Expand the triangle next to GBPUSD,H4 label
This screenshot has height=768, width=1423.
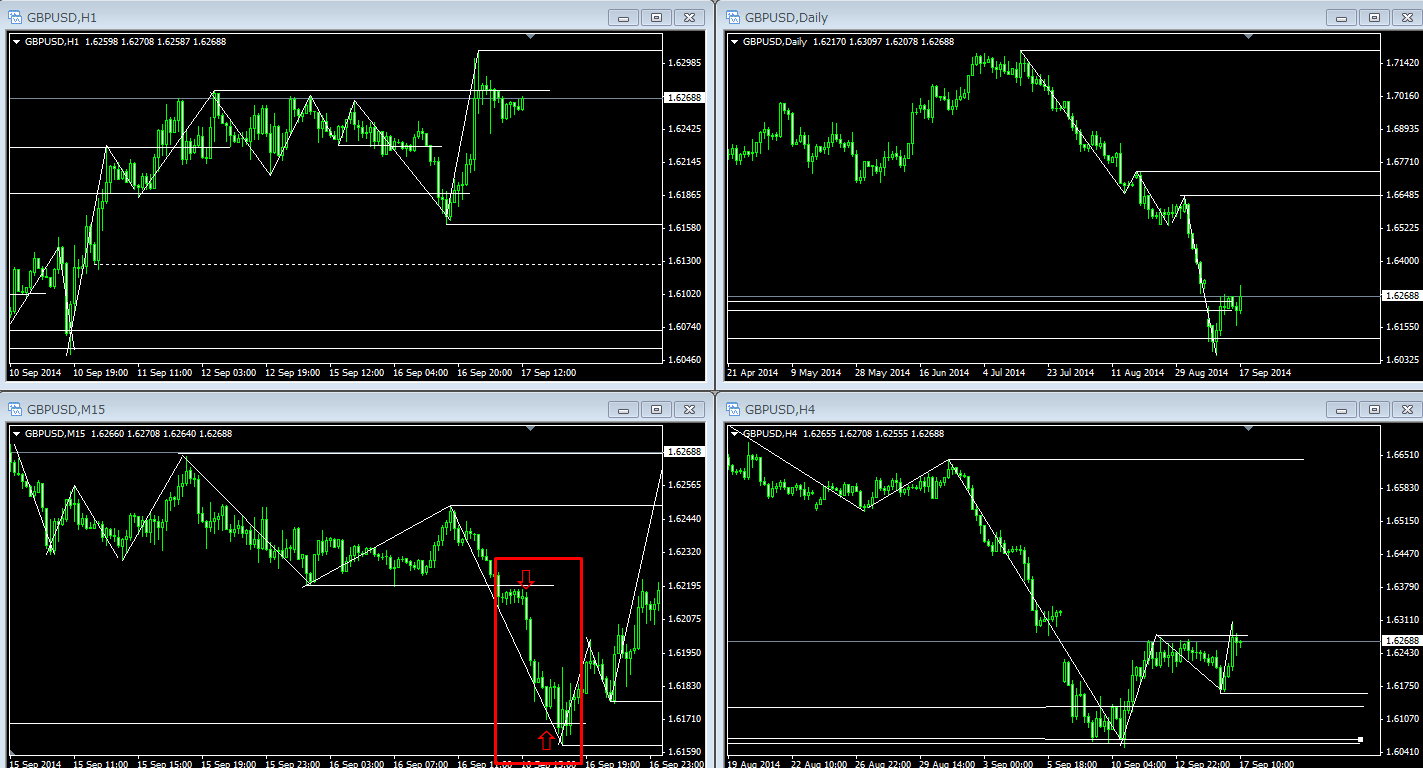(x=736, y=434)
